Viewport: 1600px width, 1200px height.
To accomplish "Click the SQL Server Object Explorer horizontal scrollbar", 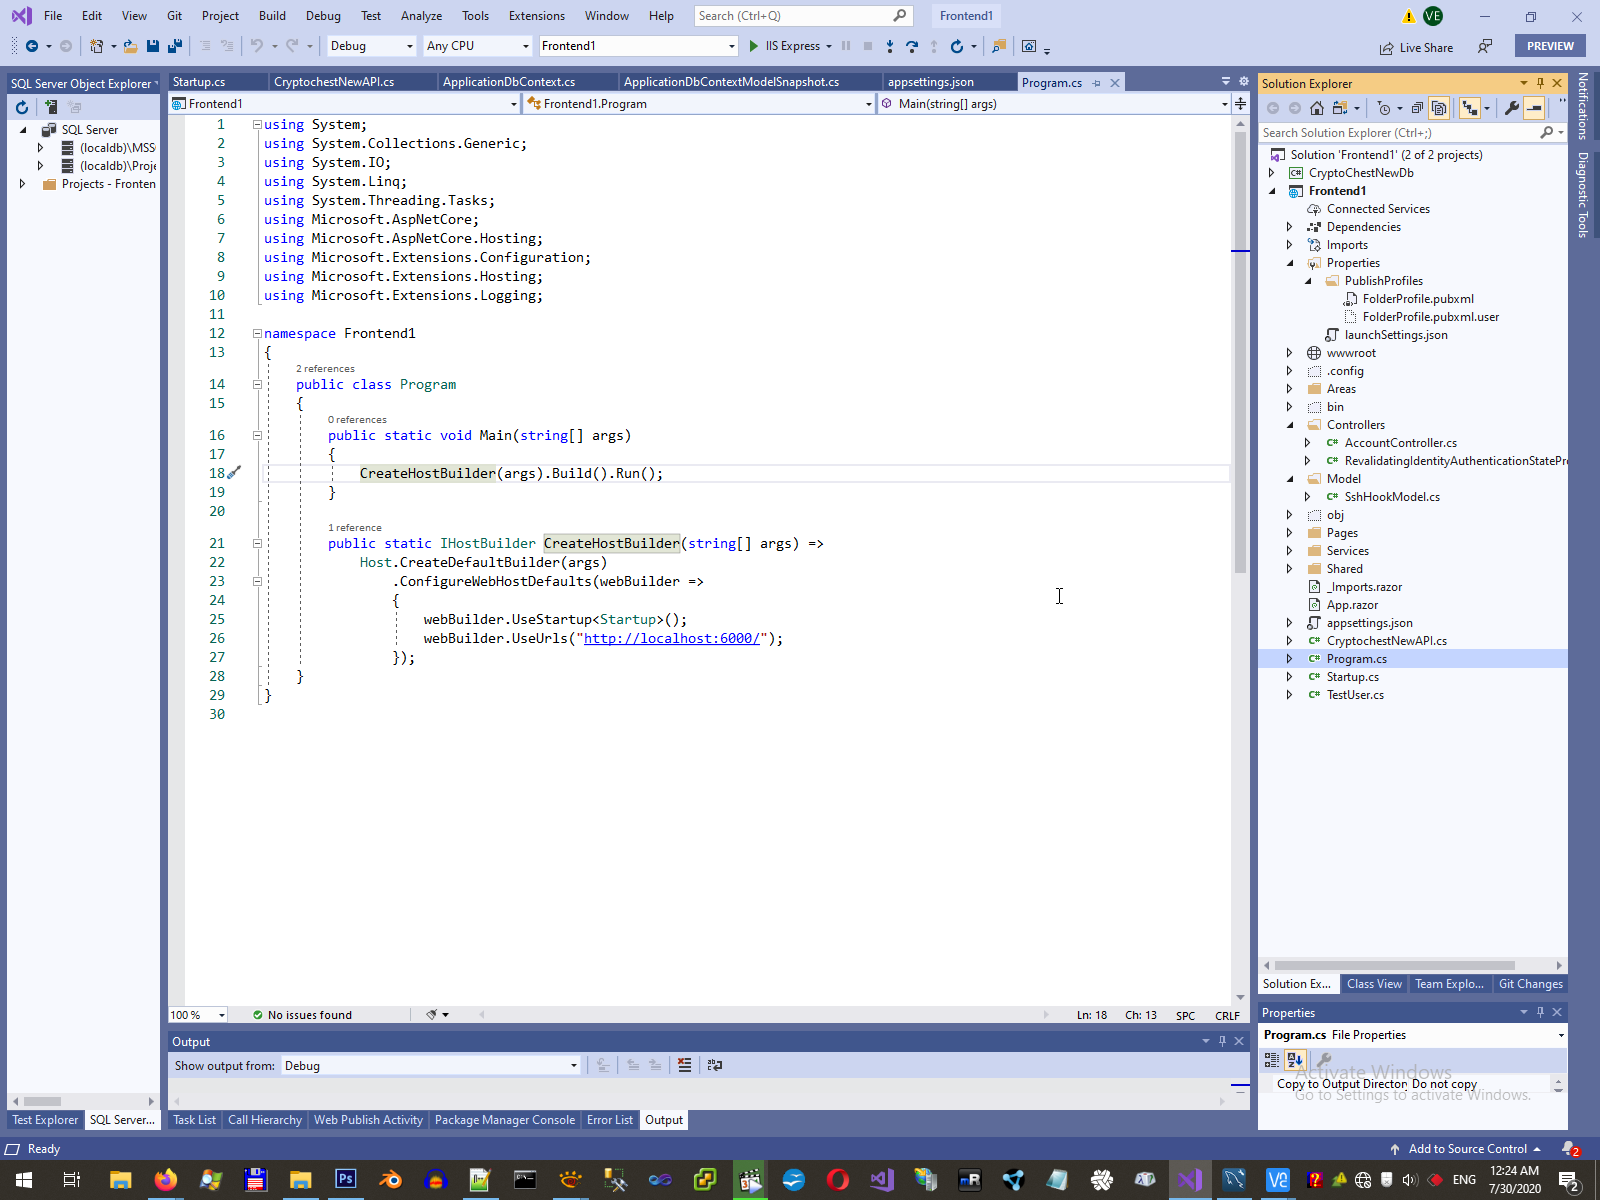I will (42, 1101).
